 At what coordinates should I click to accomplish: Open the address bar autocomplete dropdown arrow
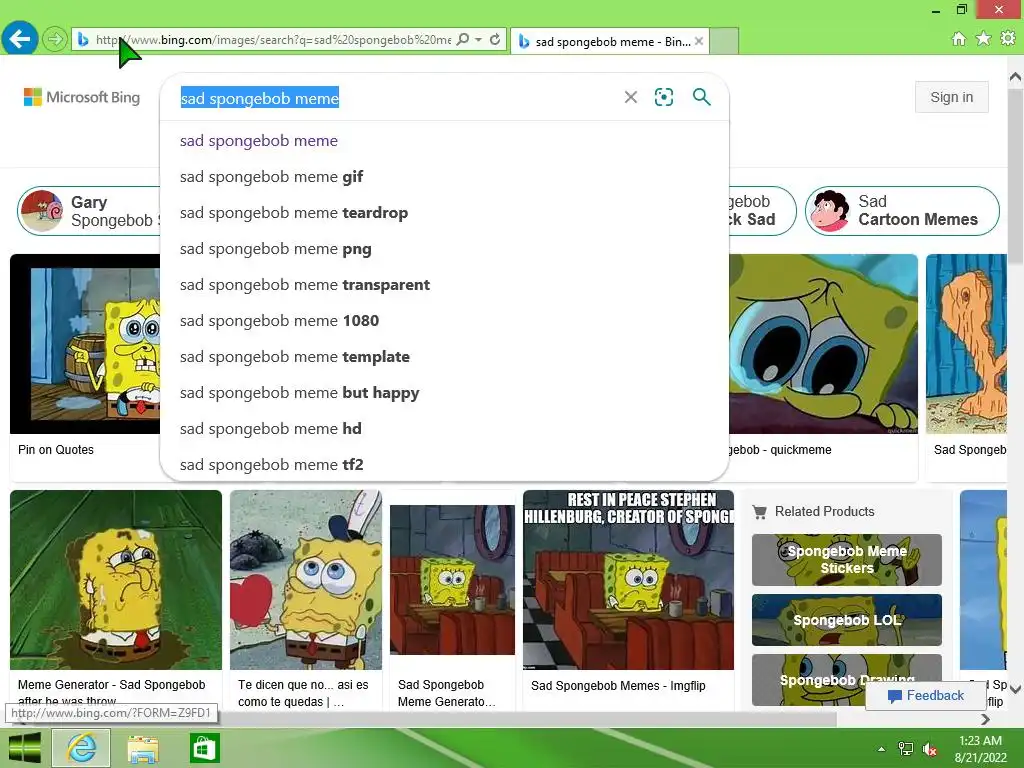[x=479, y=39]
